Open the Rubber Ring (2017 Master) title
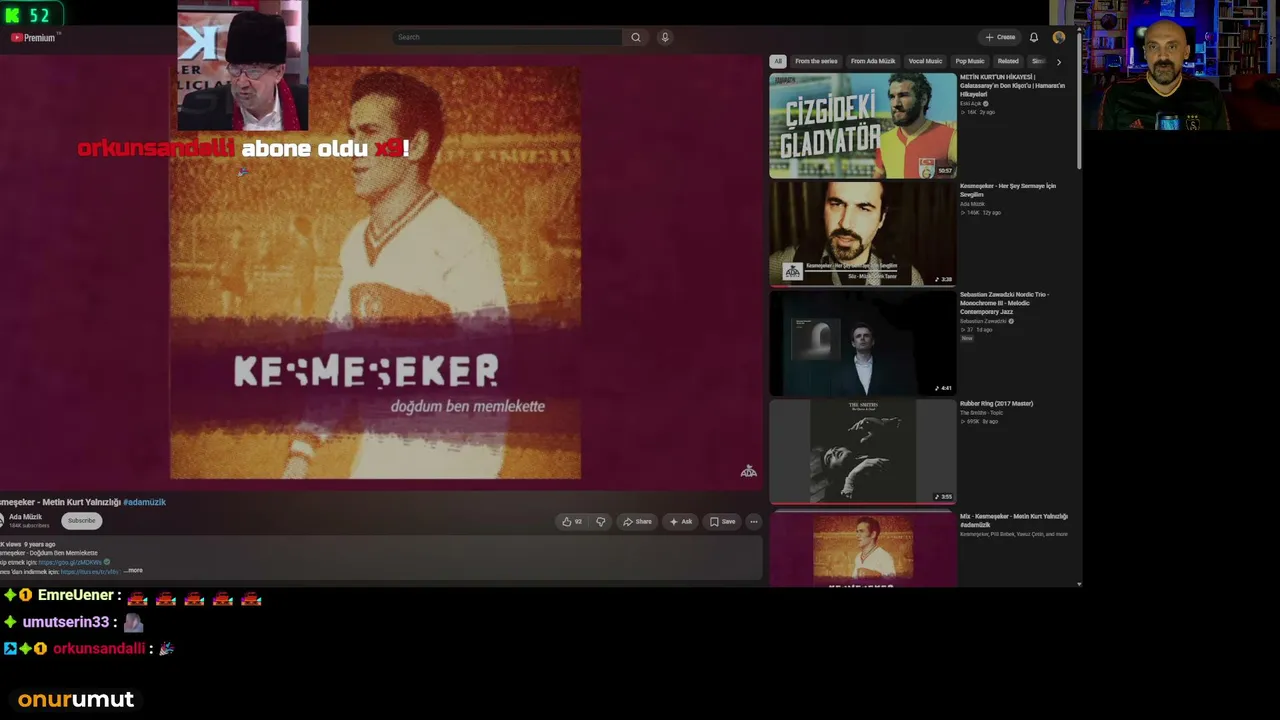This screenshot has height=720, width=1280. (996, 404)
